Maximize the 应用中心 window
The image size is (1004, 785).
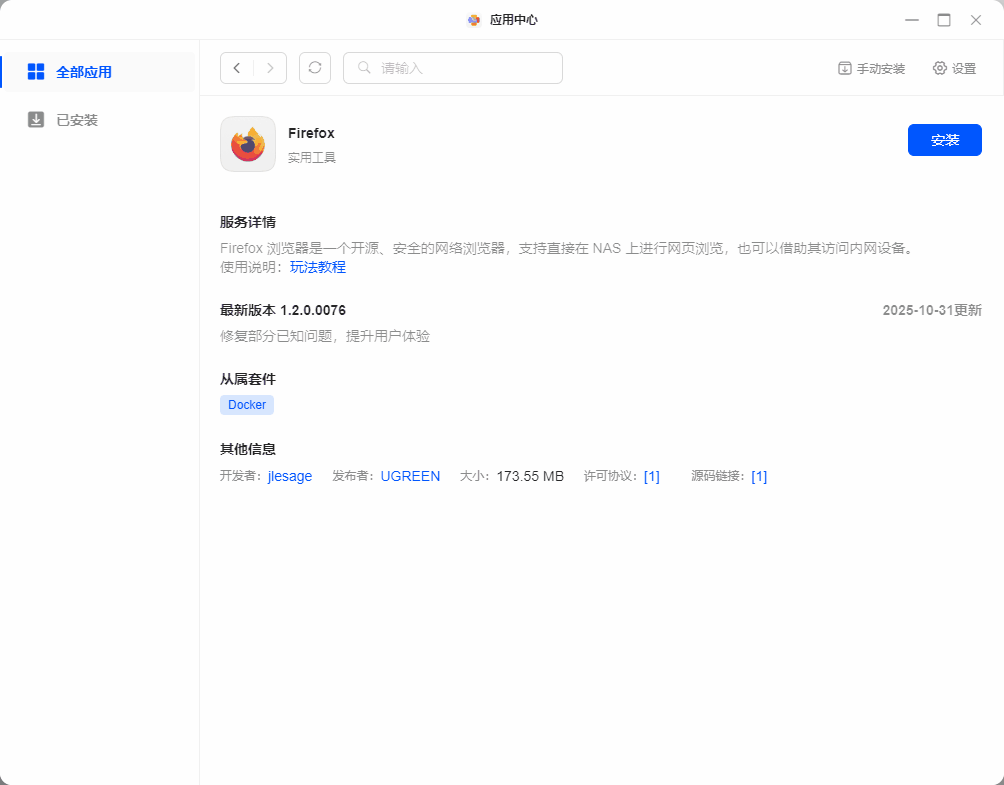944,20
